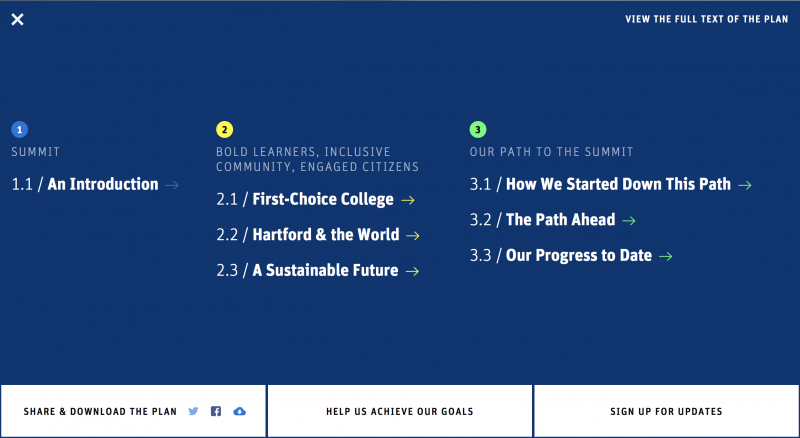Click Share & Download the Plan label
Screen dimensions: 800x438
[x=100, y=411]
